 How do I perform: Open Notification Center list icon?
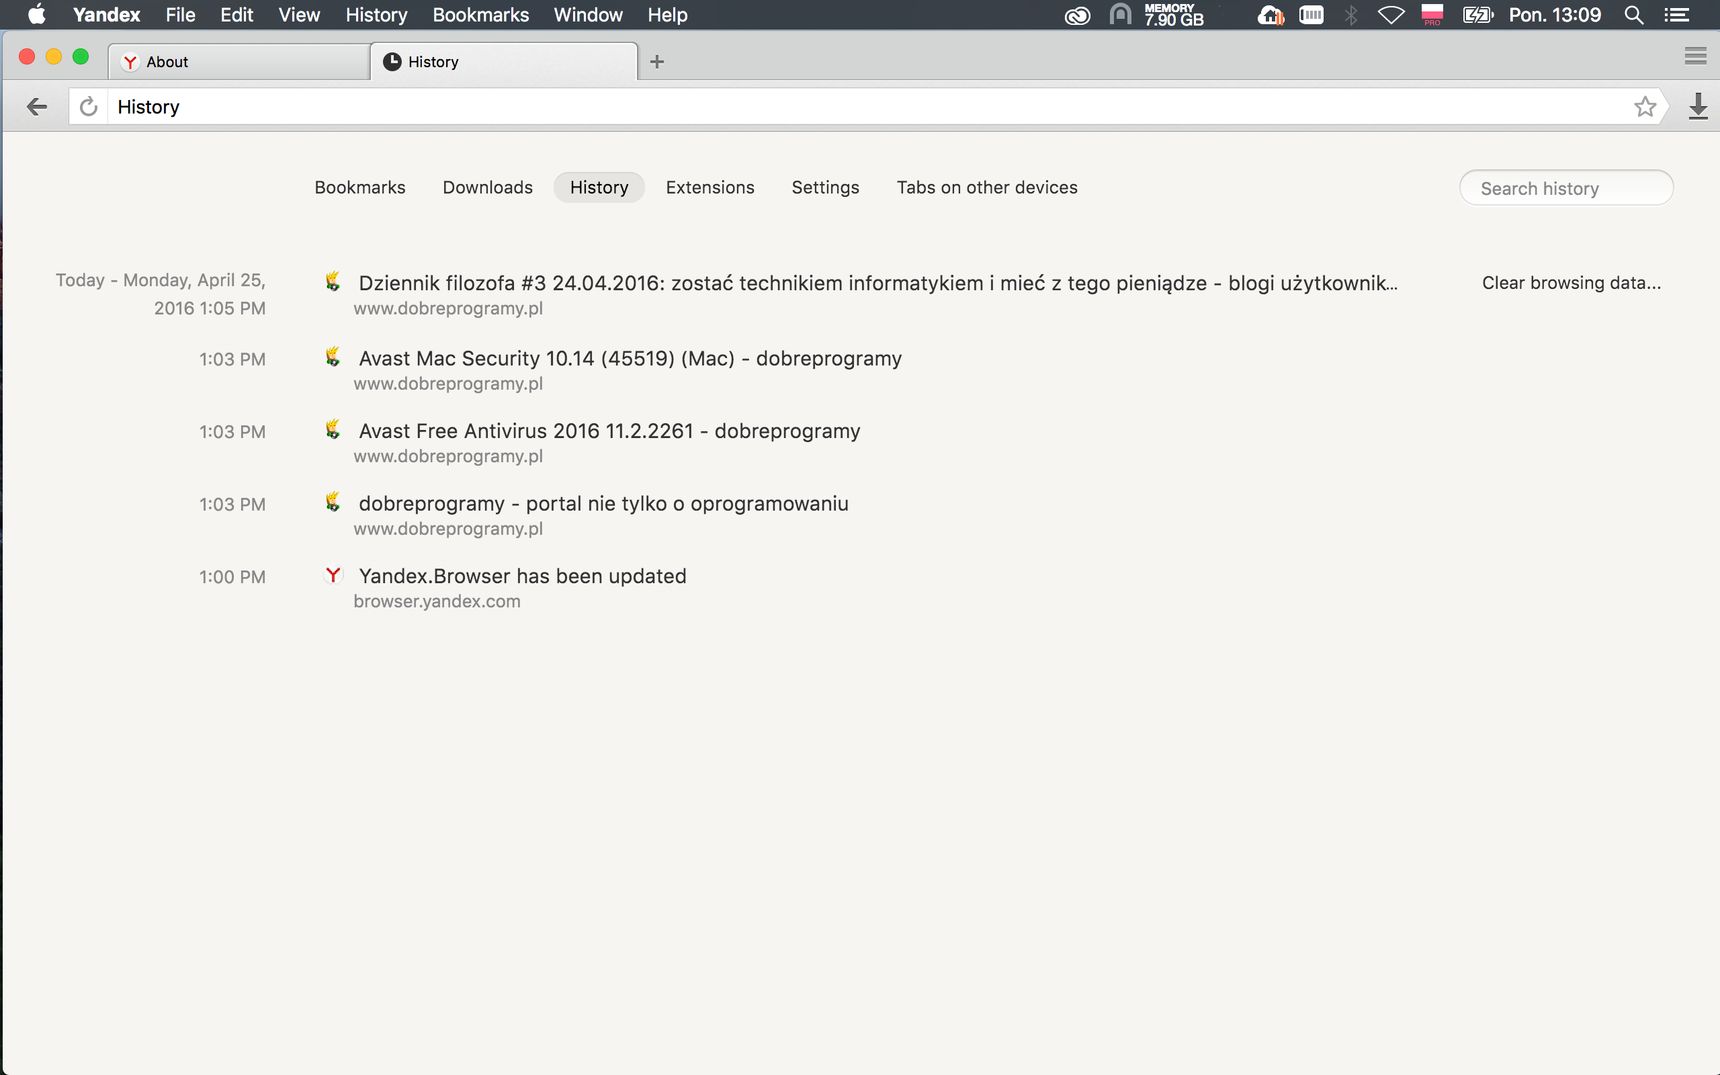click(1676, 15)
